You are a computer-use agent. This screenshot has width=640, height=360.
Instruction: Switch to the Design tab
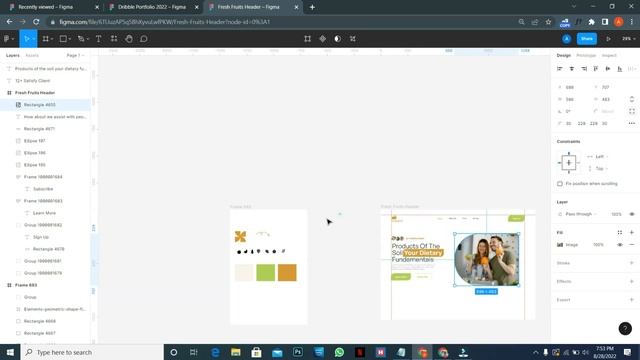pos(564,55)
